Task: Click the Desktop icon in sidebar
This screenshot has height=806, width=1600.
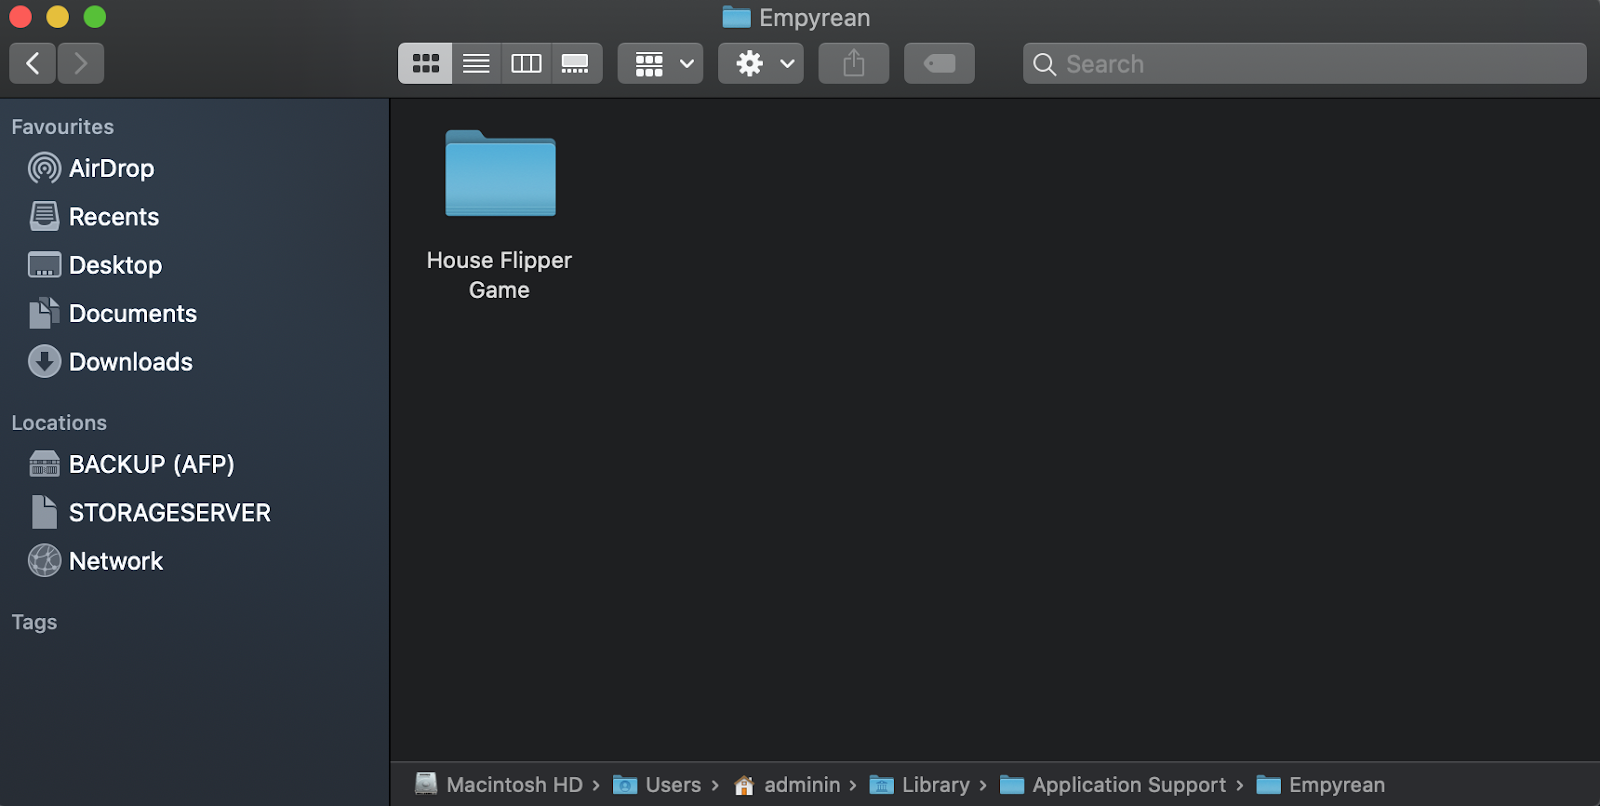Action: [x=44, y=265]
